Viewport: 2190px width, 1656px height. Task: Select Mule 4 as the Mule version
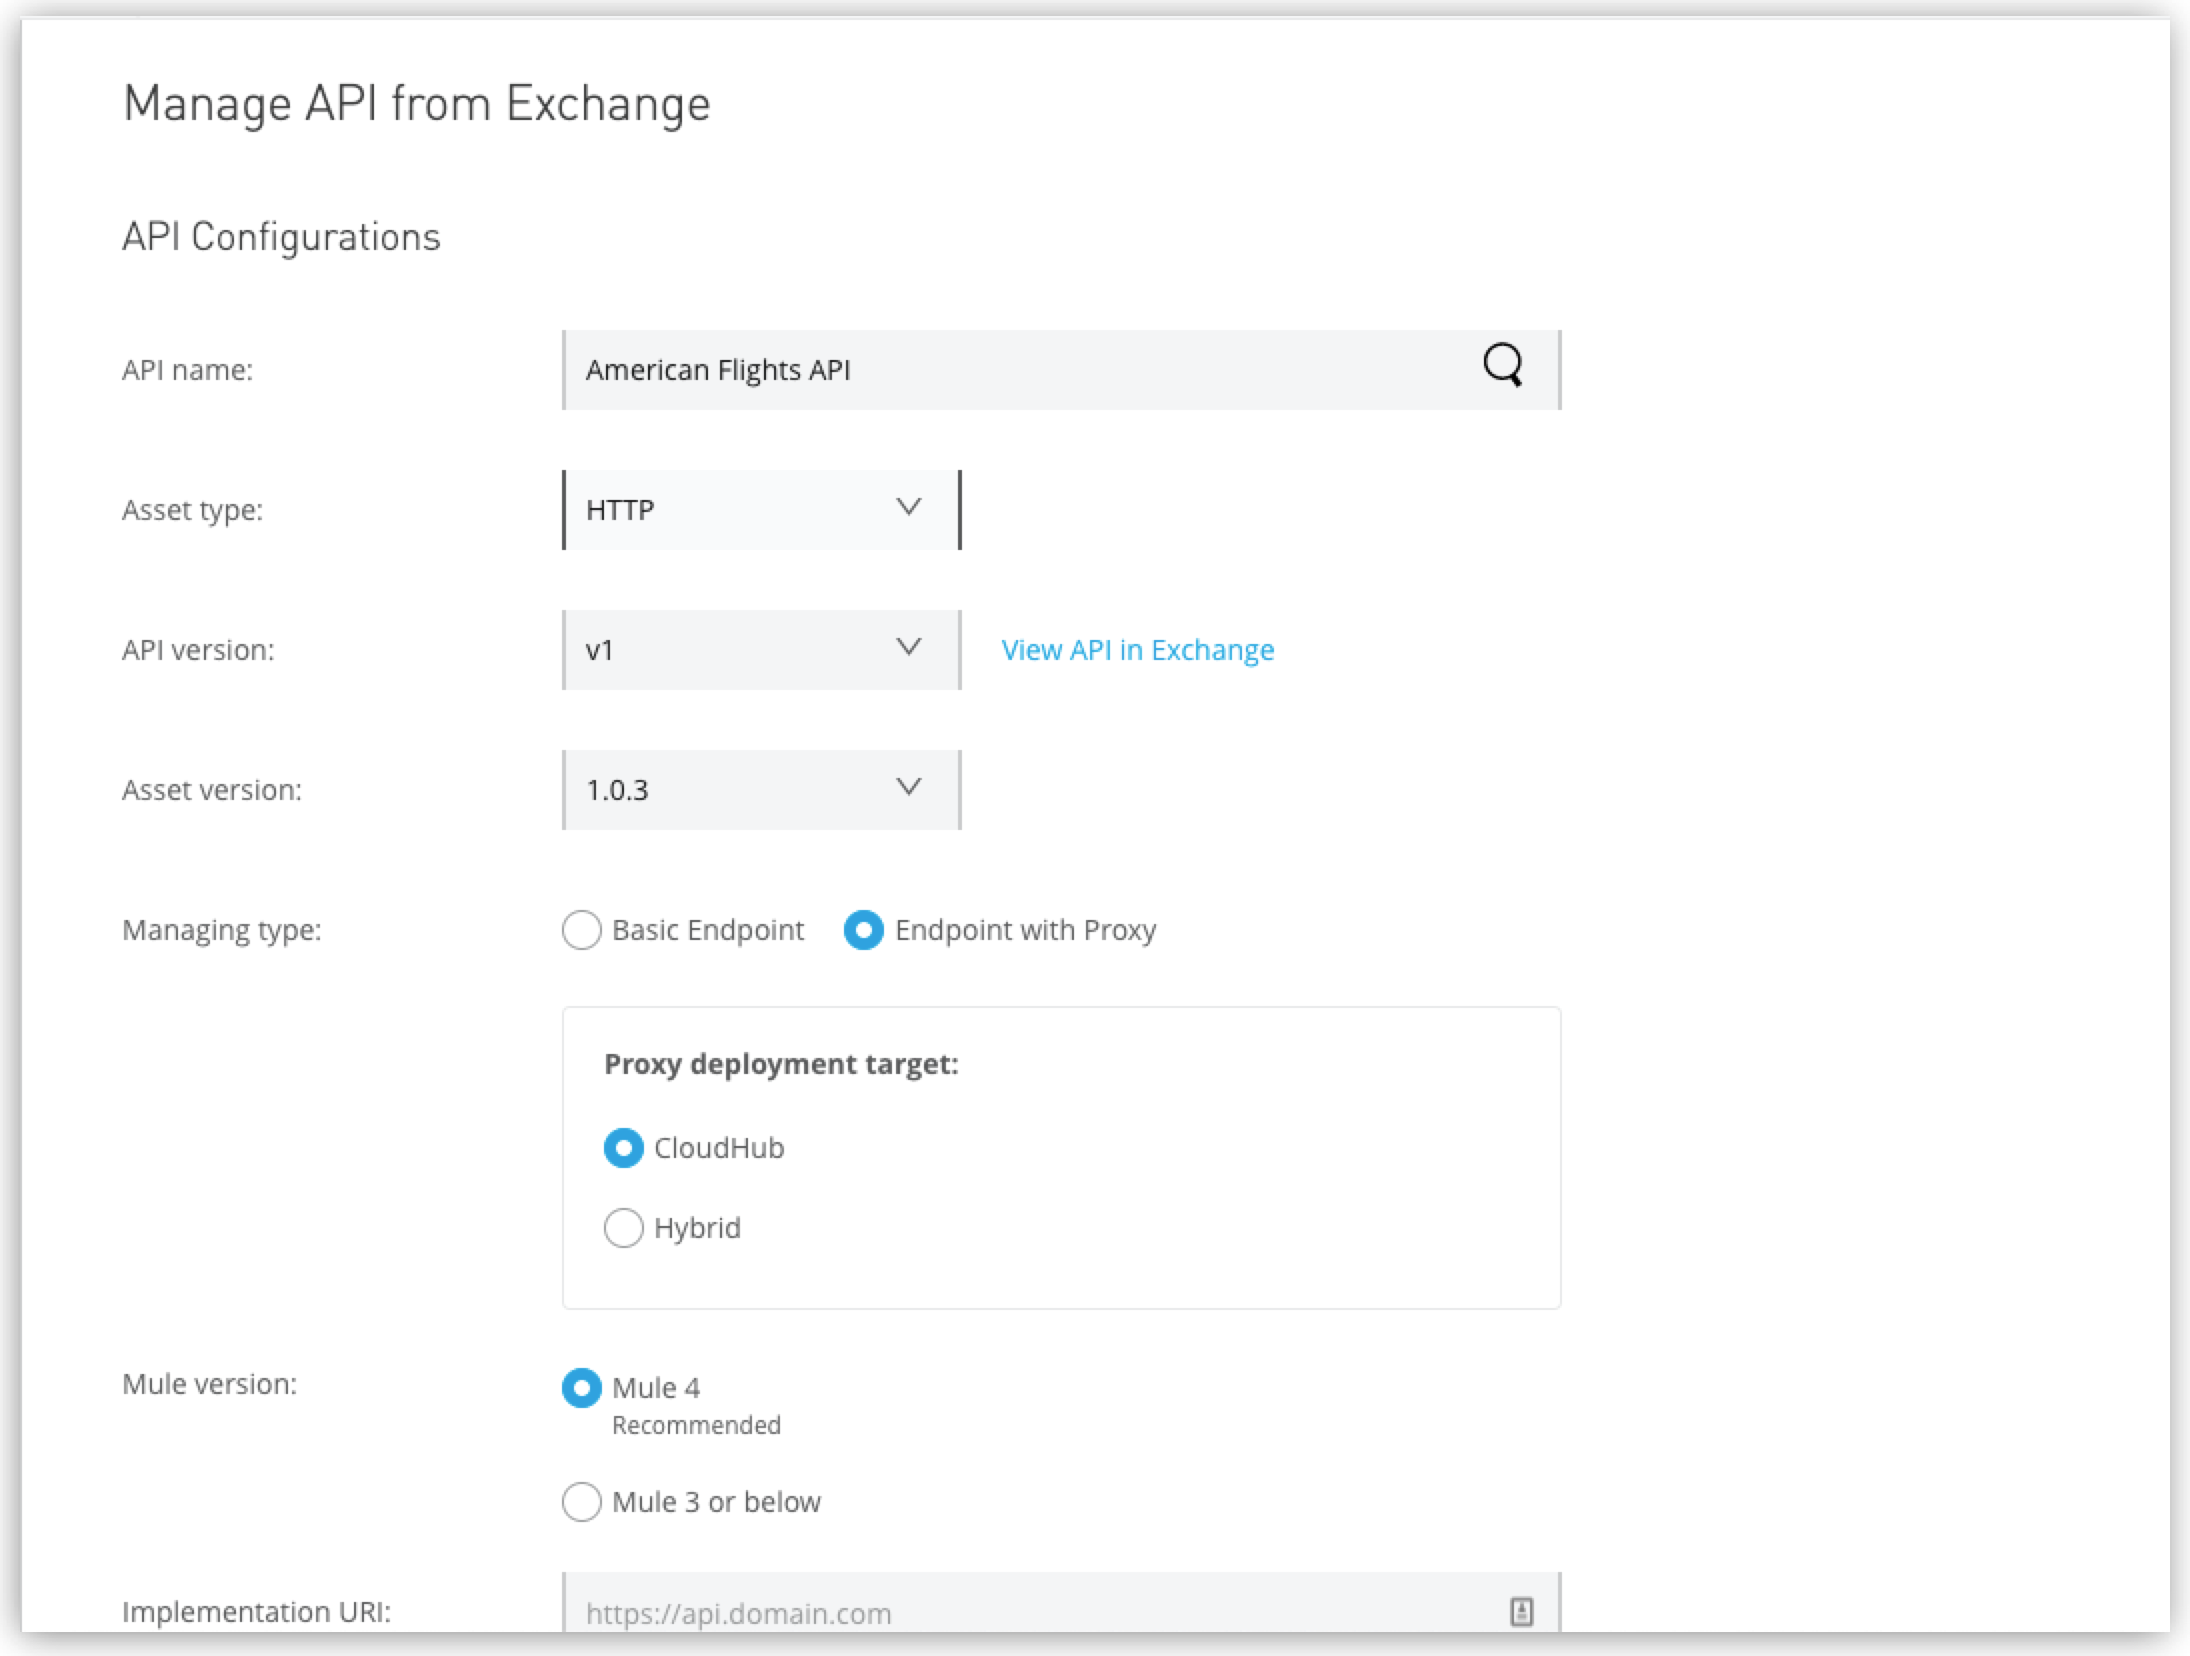(x=581, y=1388)
